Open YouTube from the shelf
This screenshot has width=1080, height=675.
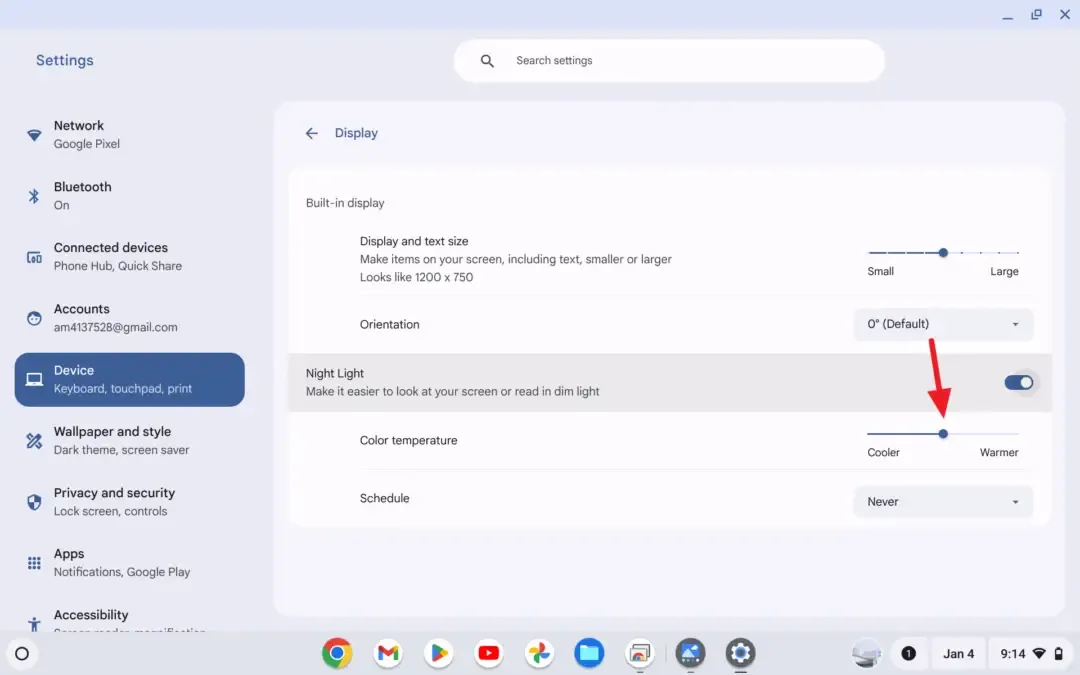click(489, 653)
